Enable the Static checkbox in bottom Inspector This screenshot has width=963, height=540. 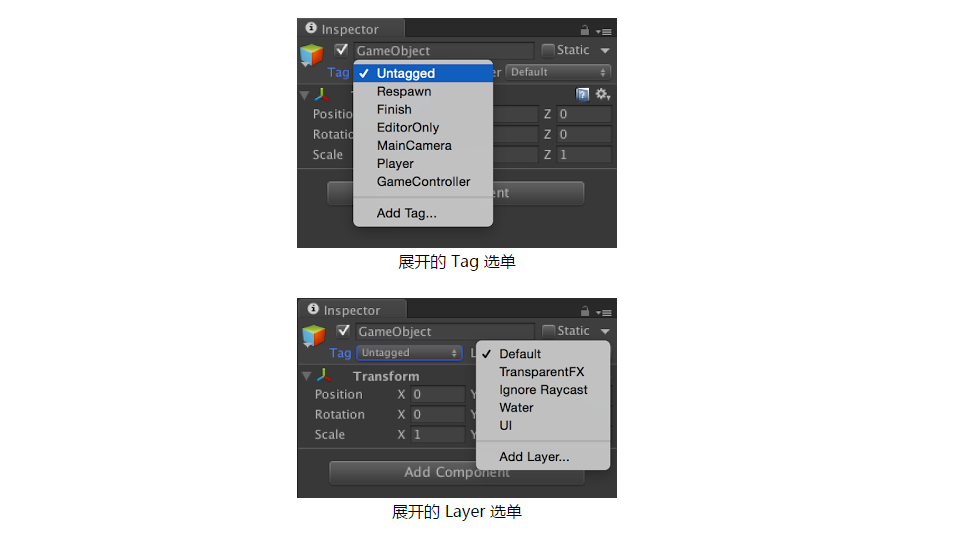[x=548, y=331]
